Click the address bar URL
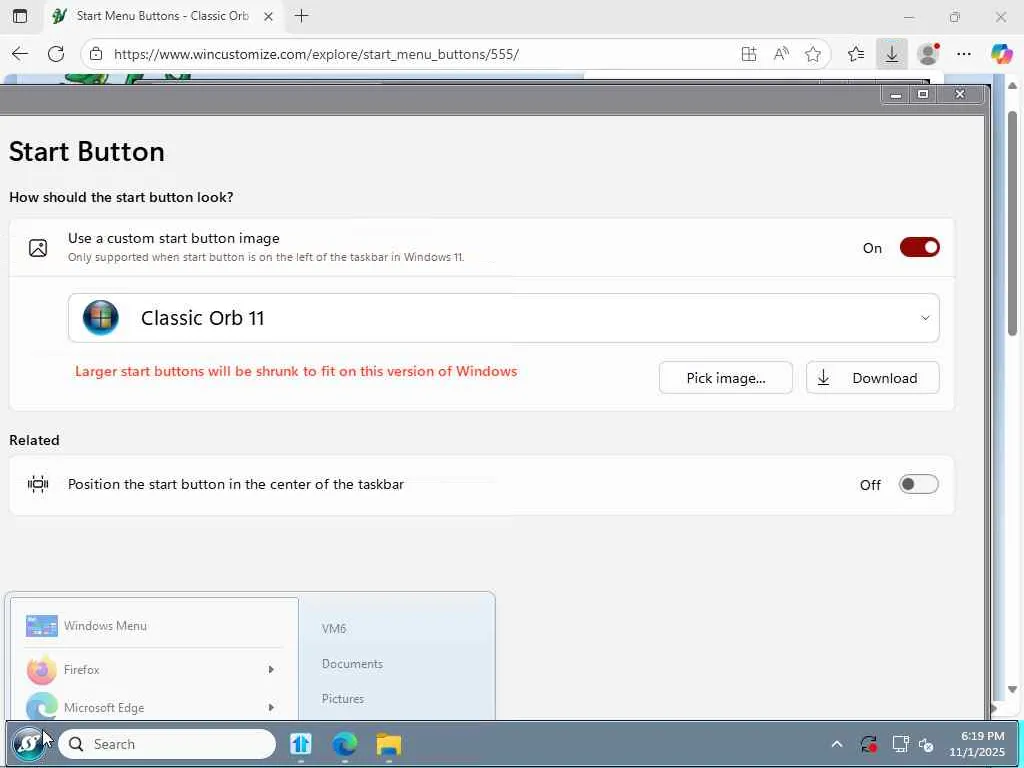This screenshot has height=768, width=1024. [x=316, y=54]
